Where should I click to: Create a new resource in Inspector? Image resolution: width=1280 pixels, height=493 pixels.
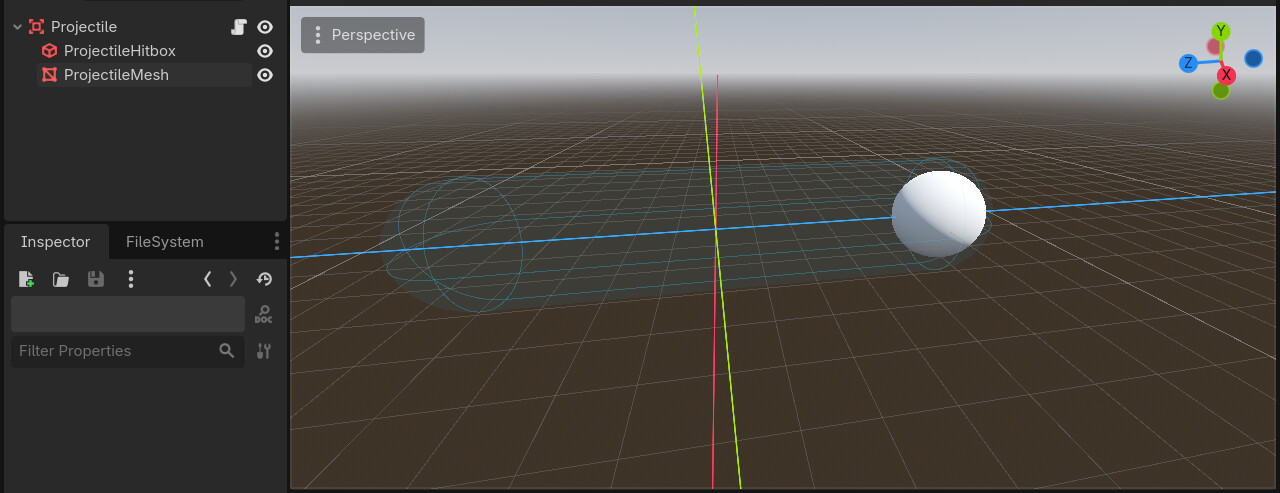[x=26, y=280]
